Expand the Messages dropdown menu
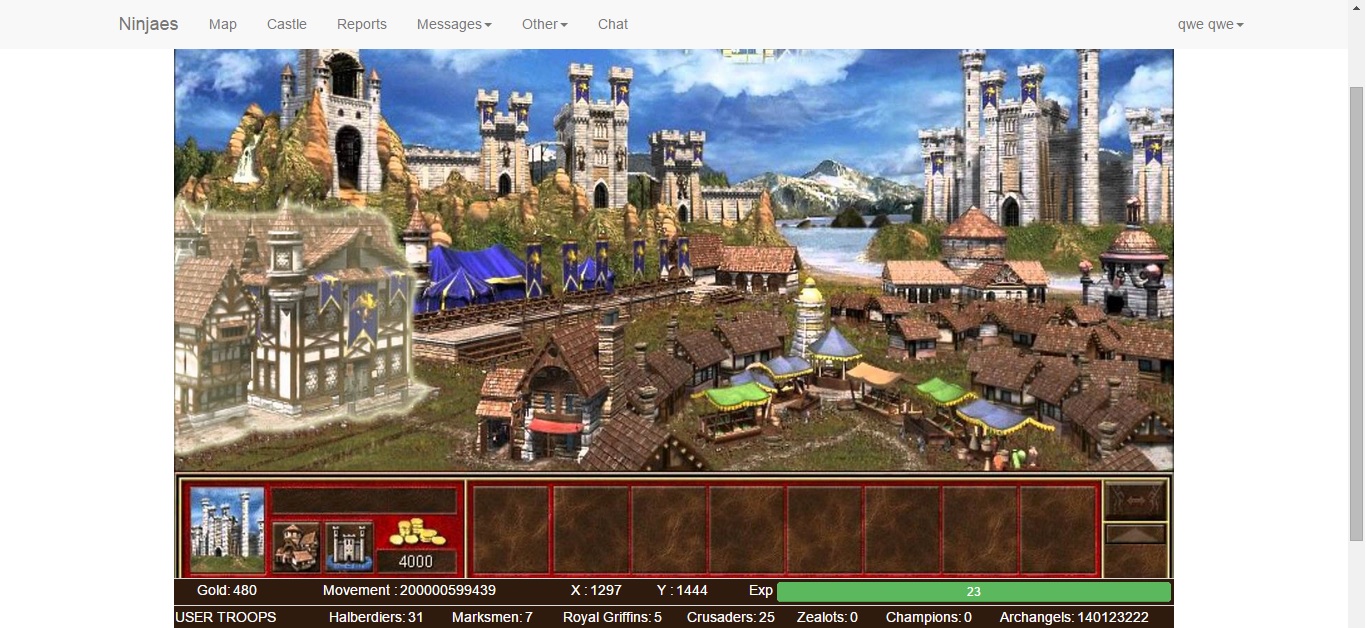This screenshot has width=1366, height=628. [454, 24]
